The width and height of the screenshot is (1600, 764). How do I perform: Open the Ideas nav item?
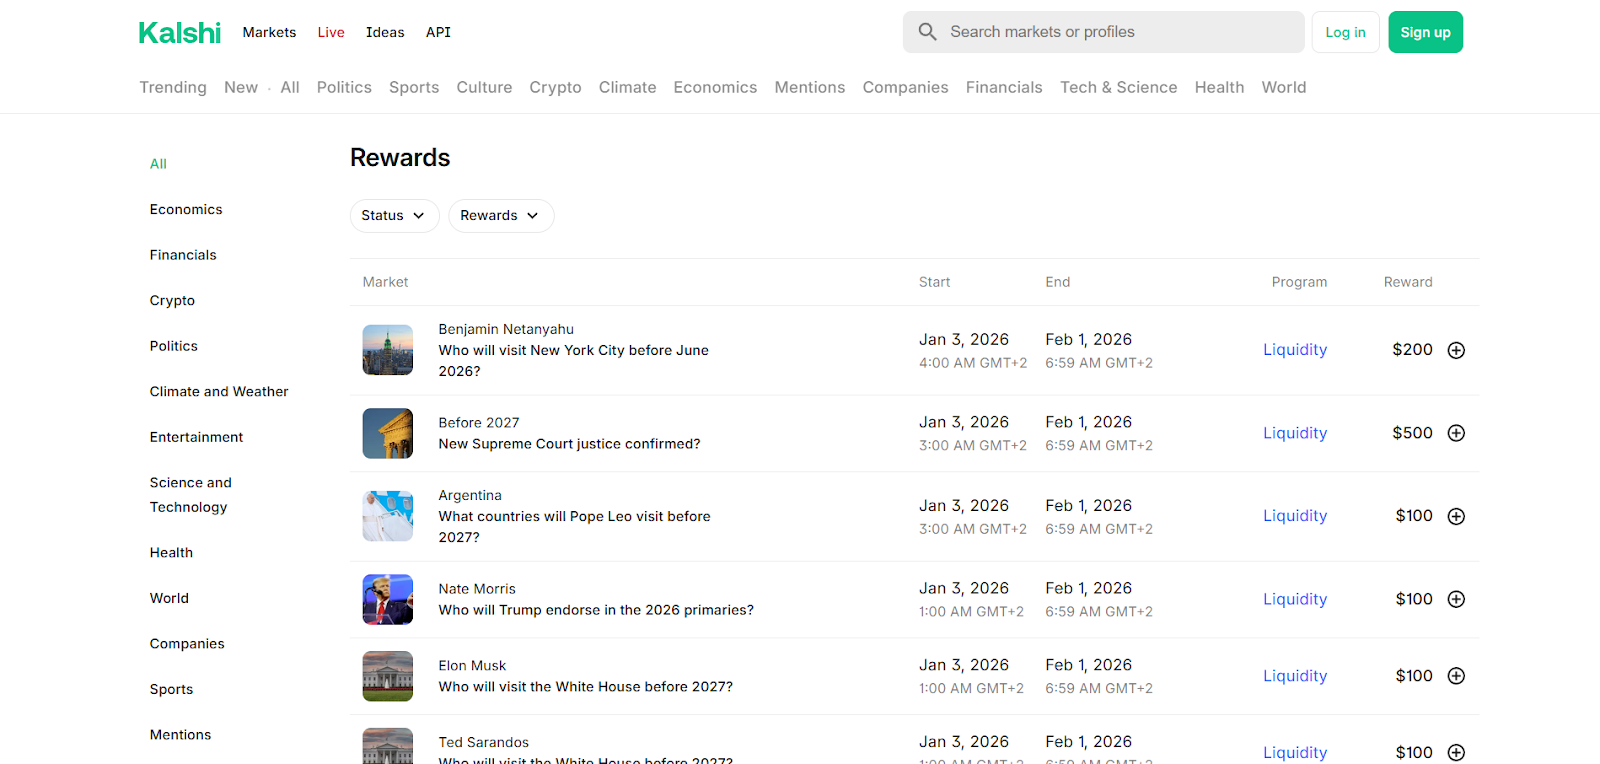pyautogui.click(x=385, y=32)
